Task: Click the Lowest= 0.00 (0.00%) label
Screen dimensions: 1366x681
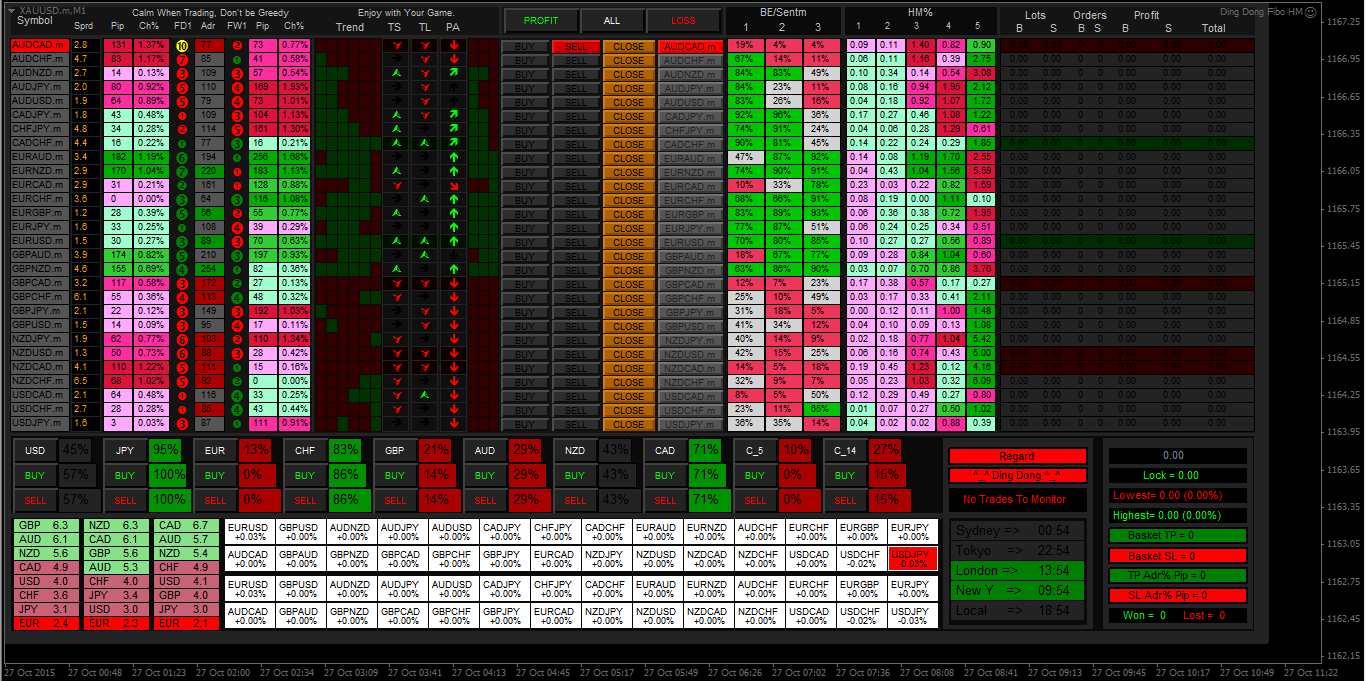Action: coord(1177,496)
